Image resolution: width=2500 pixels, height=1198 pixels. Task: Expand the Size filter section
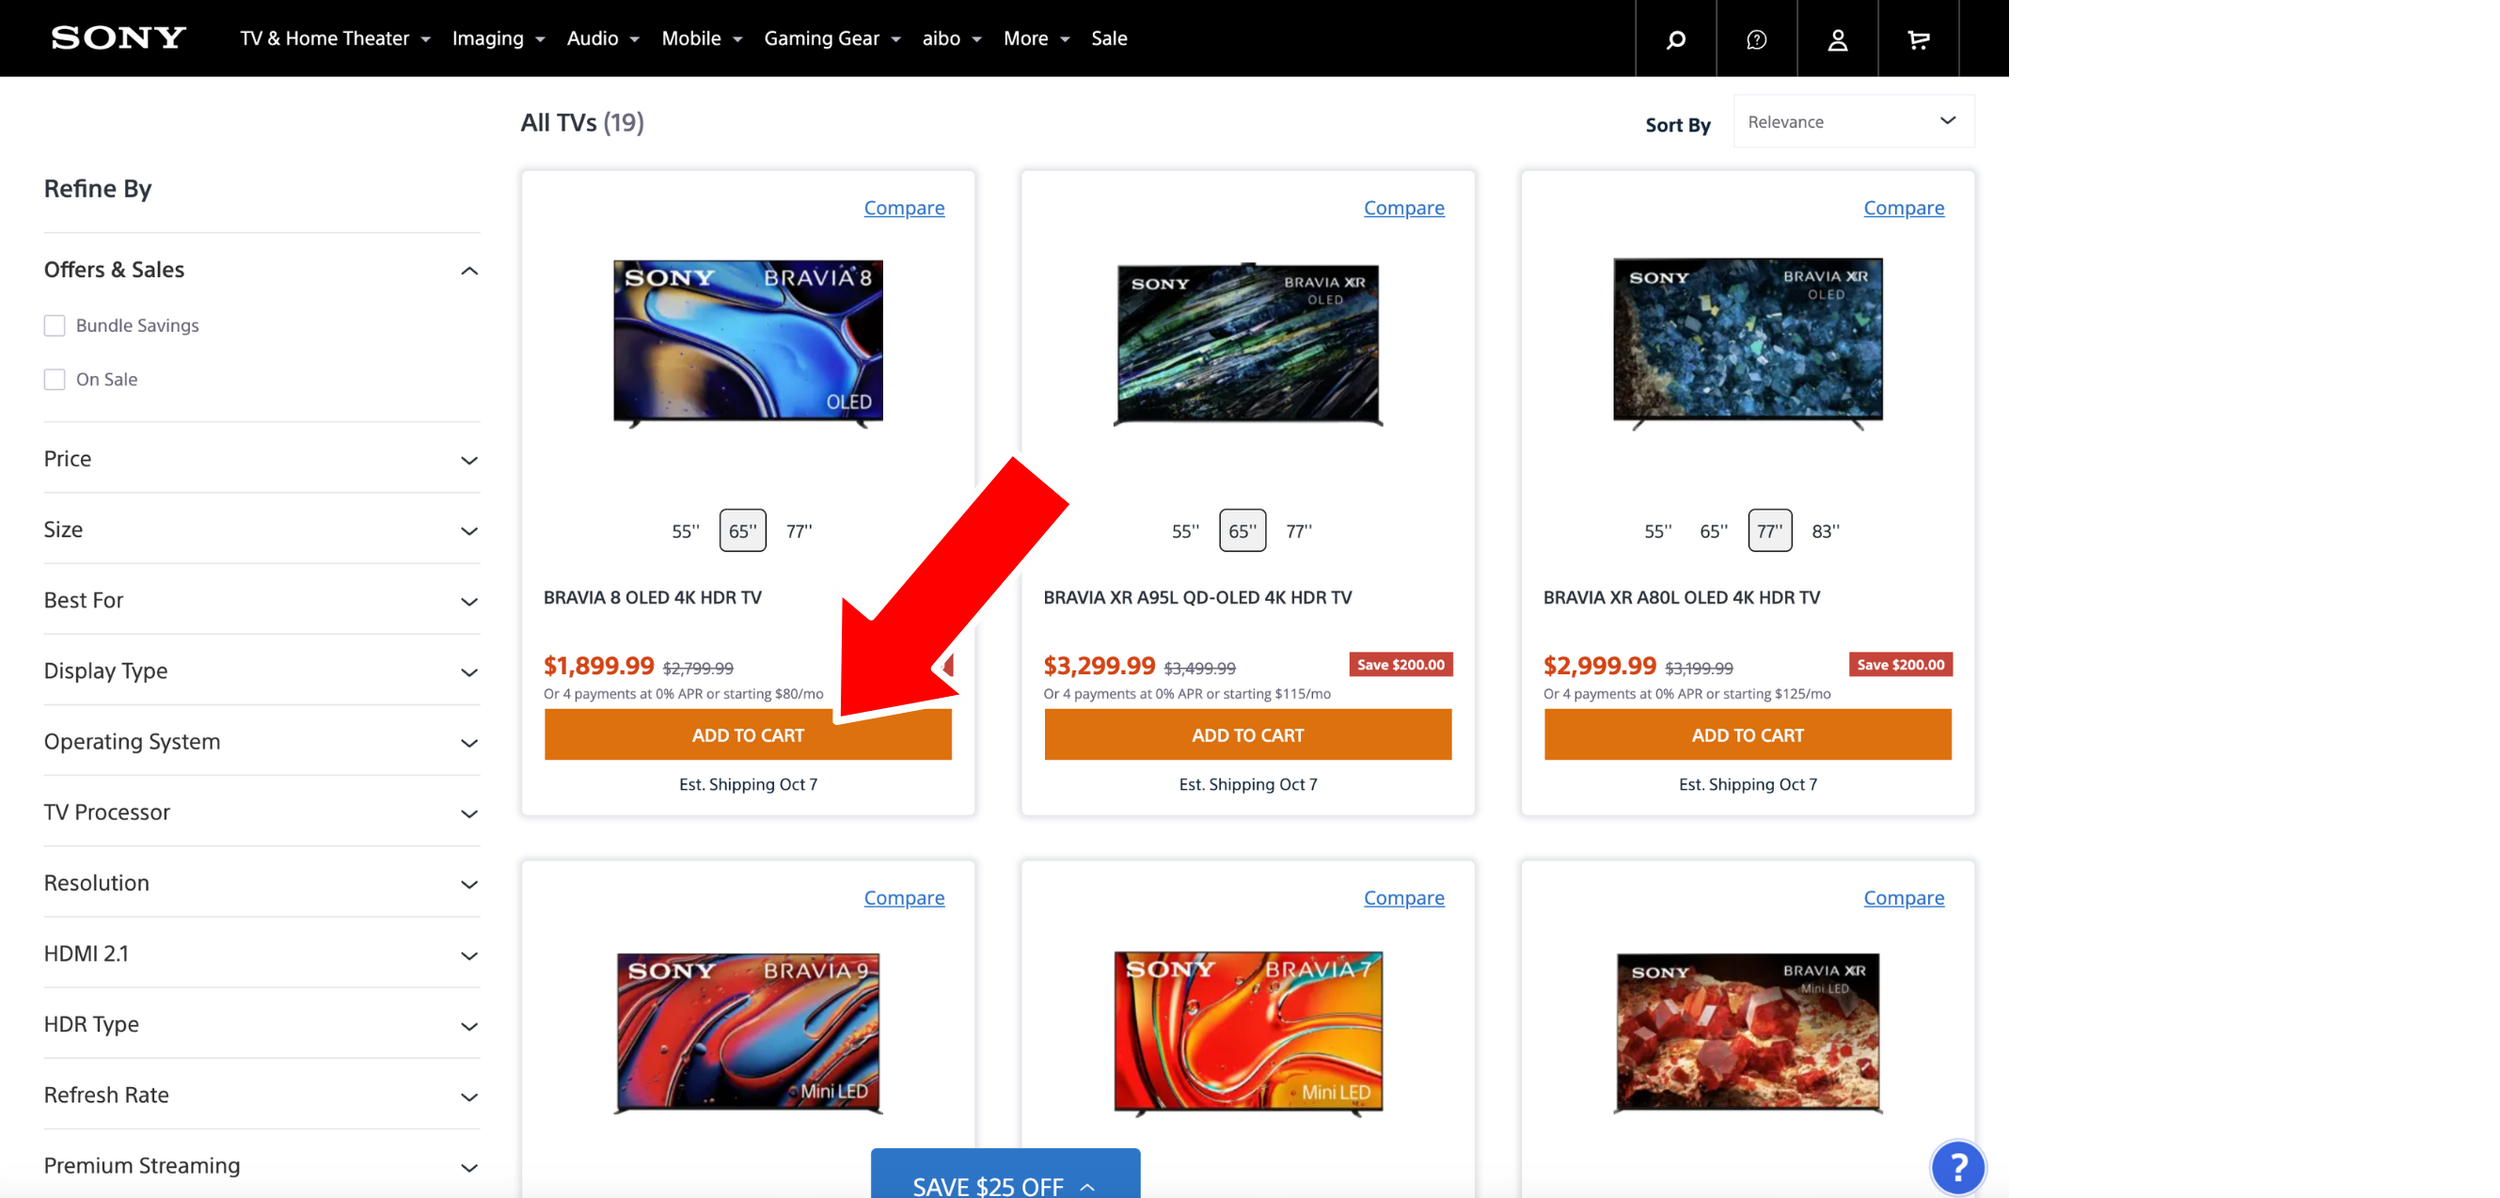[x=262, y=530]
